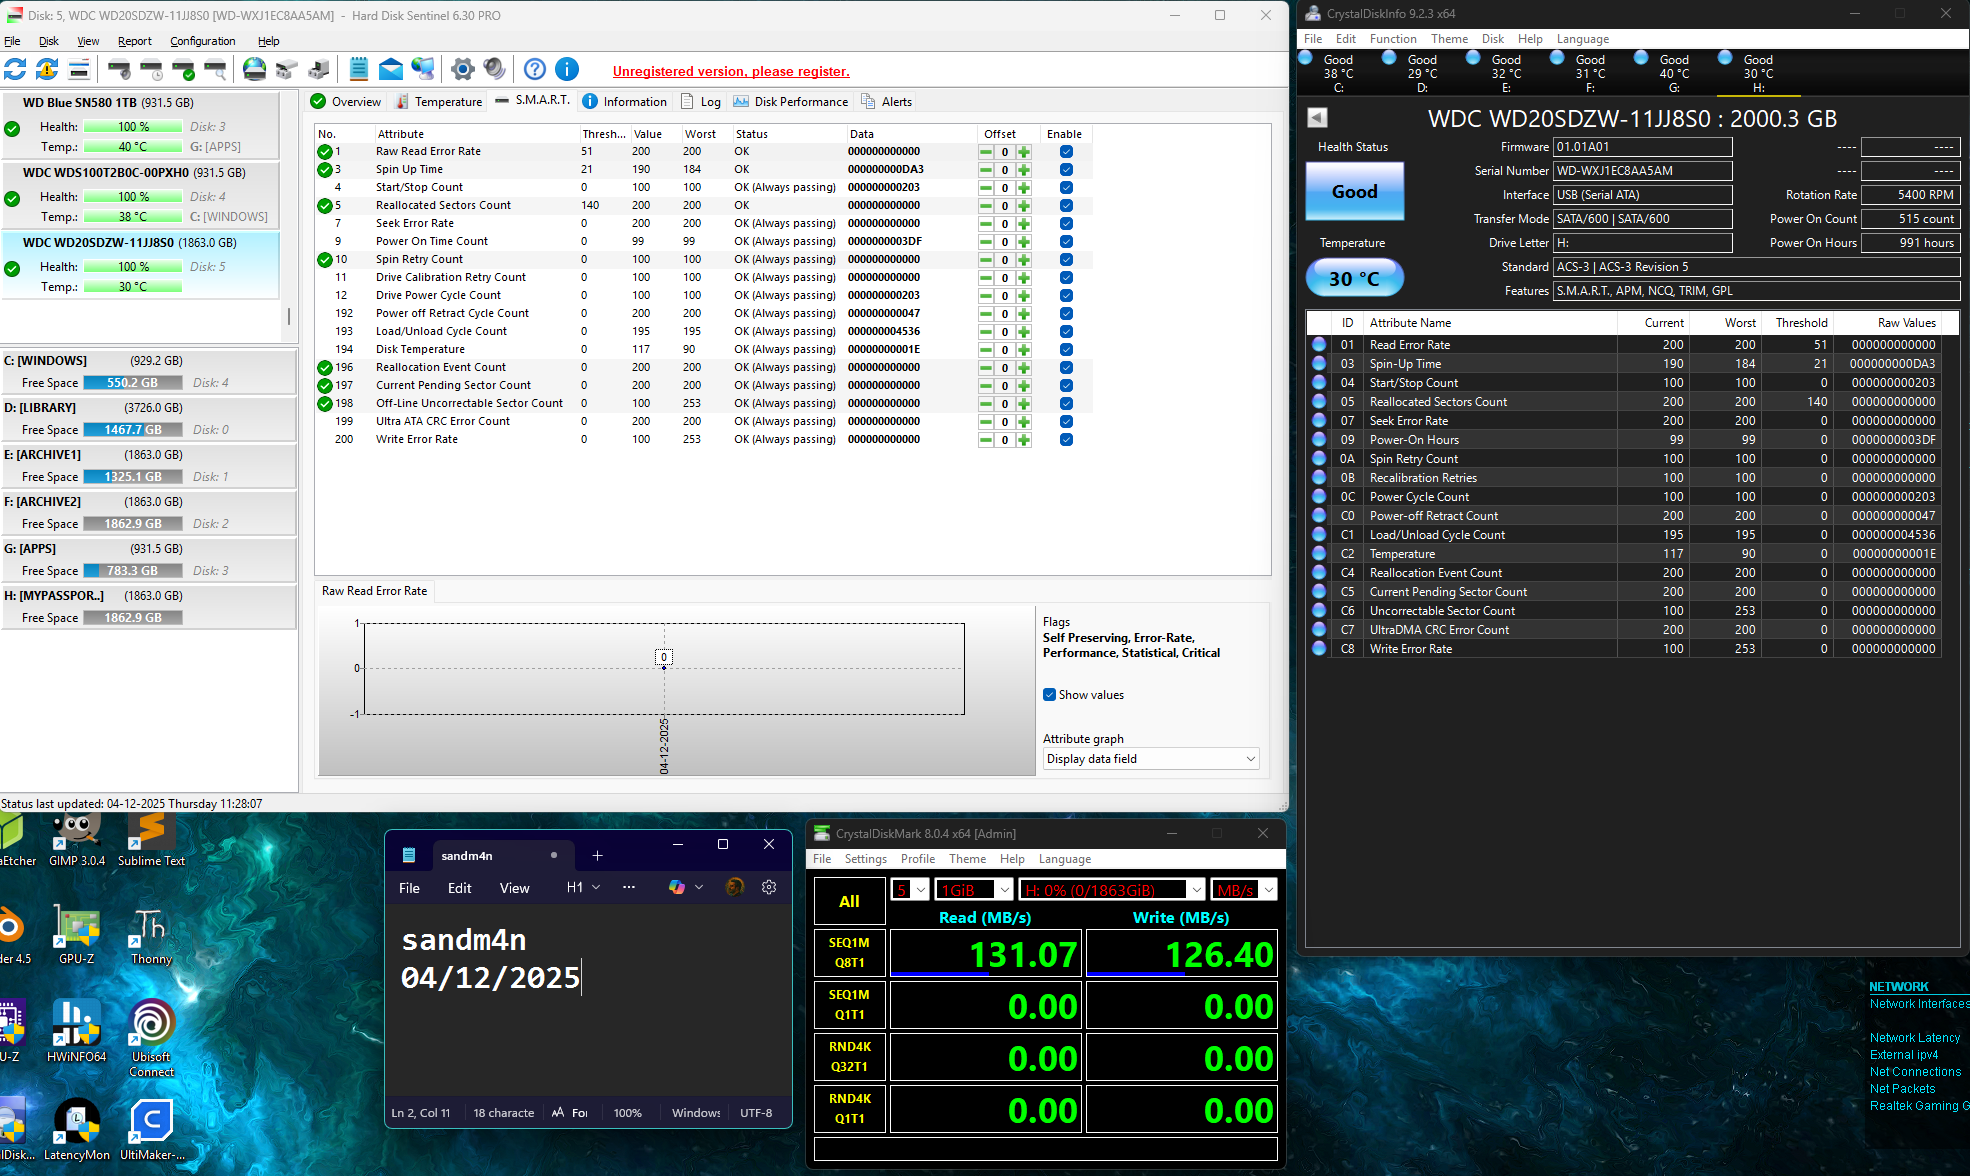Viewport: 1970px width, 1176px height.
Task: Click the blue envelope send-report icon
Action: tap(391, 69)
